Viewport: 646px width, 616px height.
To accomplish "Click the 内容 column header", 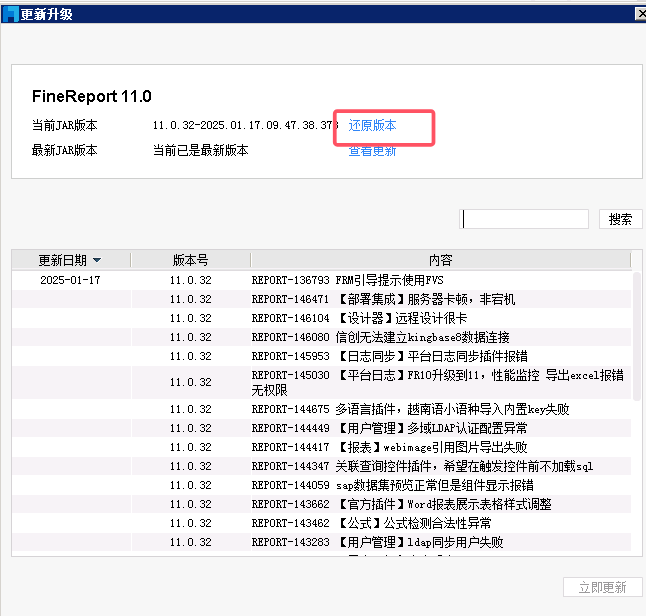I will point(440,260).
